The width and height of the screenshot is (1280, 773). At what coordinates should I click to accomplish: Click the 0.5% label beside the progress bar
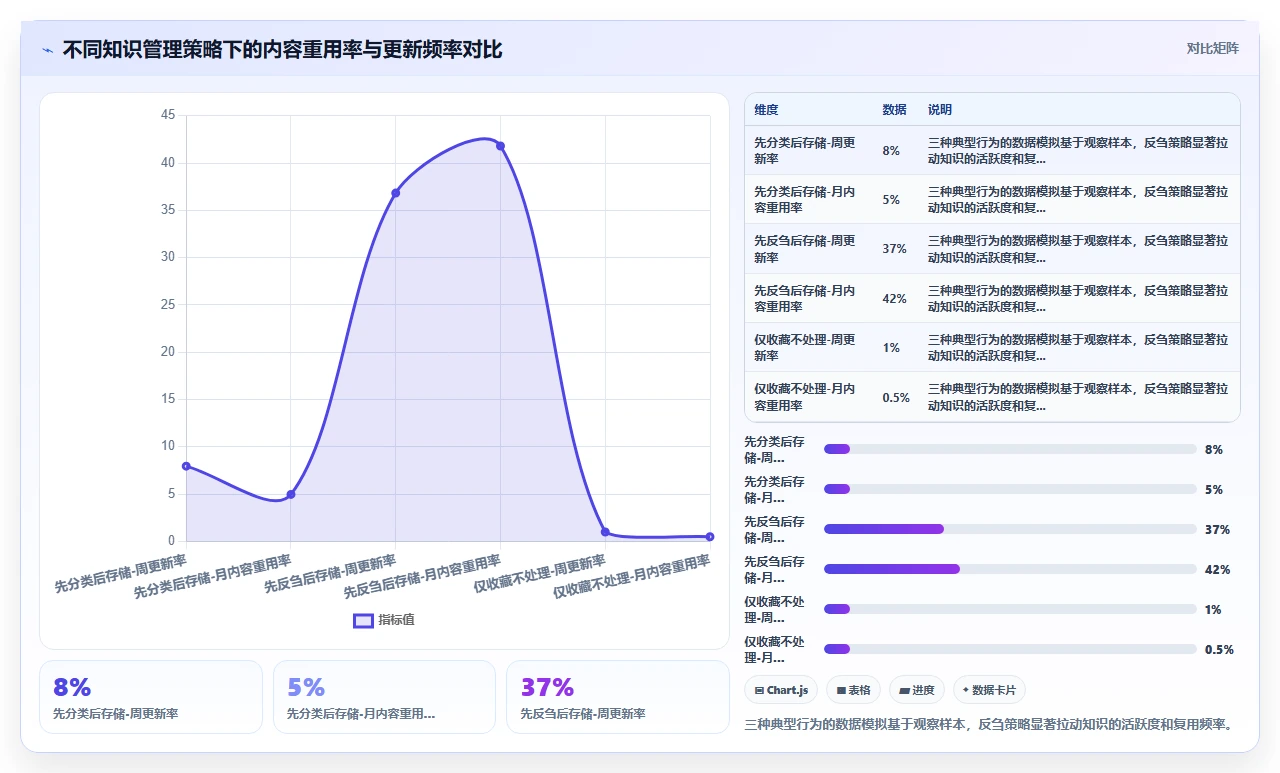[1219, 649]
